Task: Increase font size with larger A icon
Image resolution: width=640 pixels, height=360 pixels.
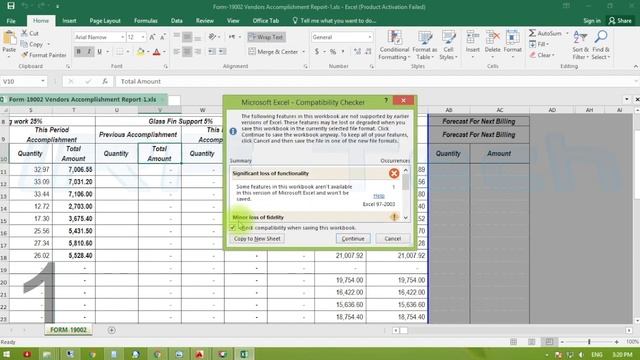Action: click(x=152, y=37)
